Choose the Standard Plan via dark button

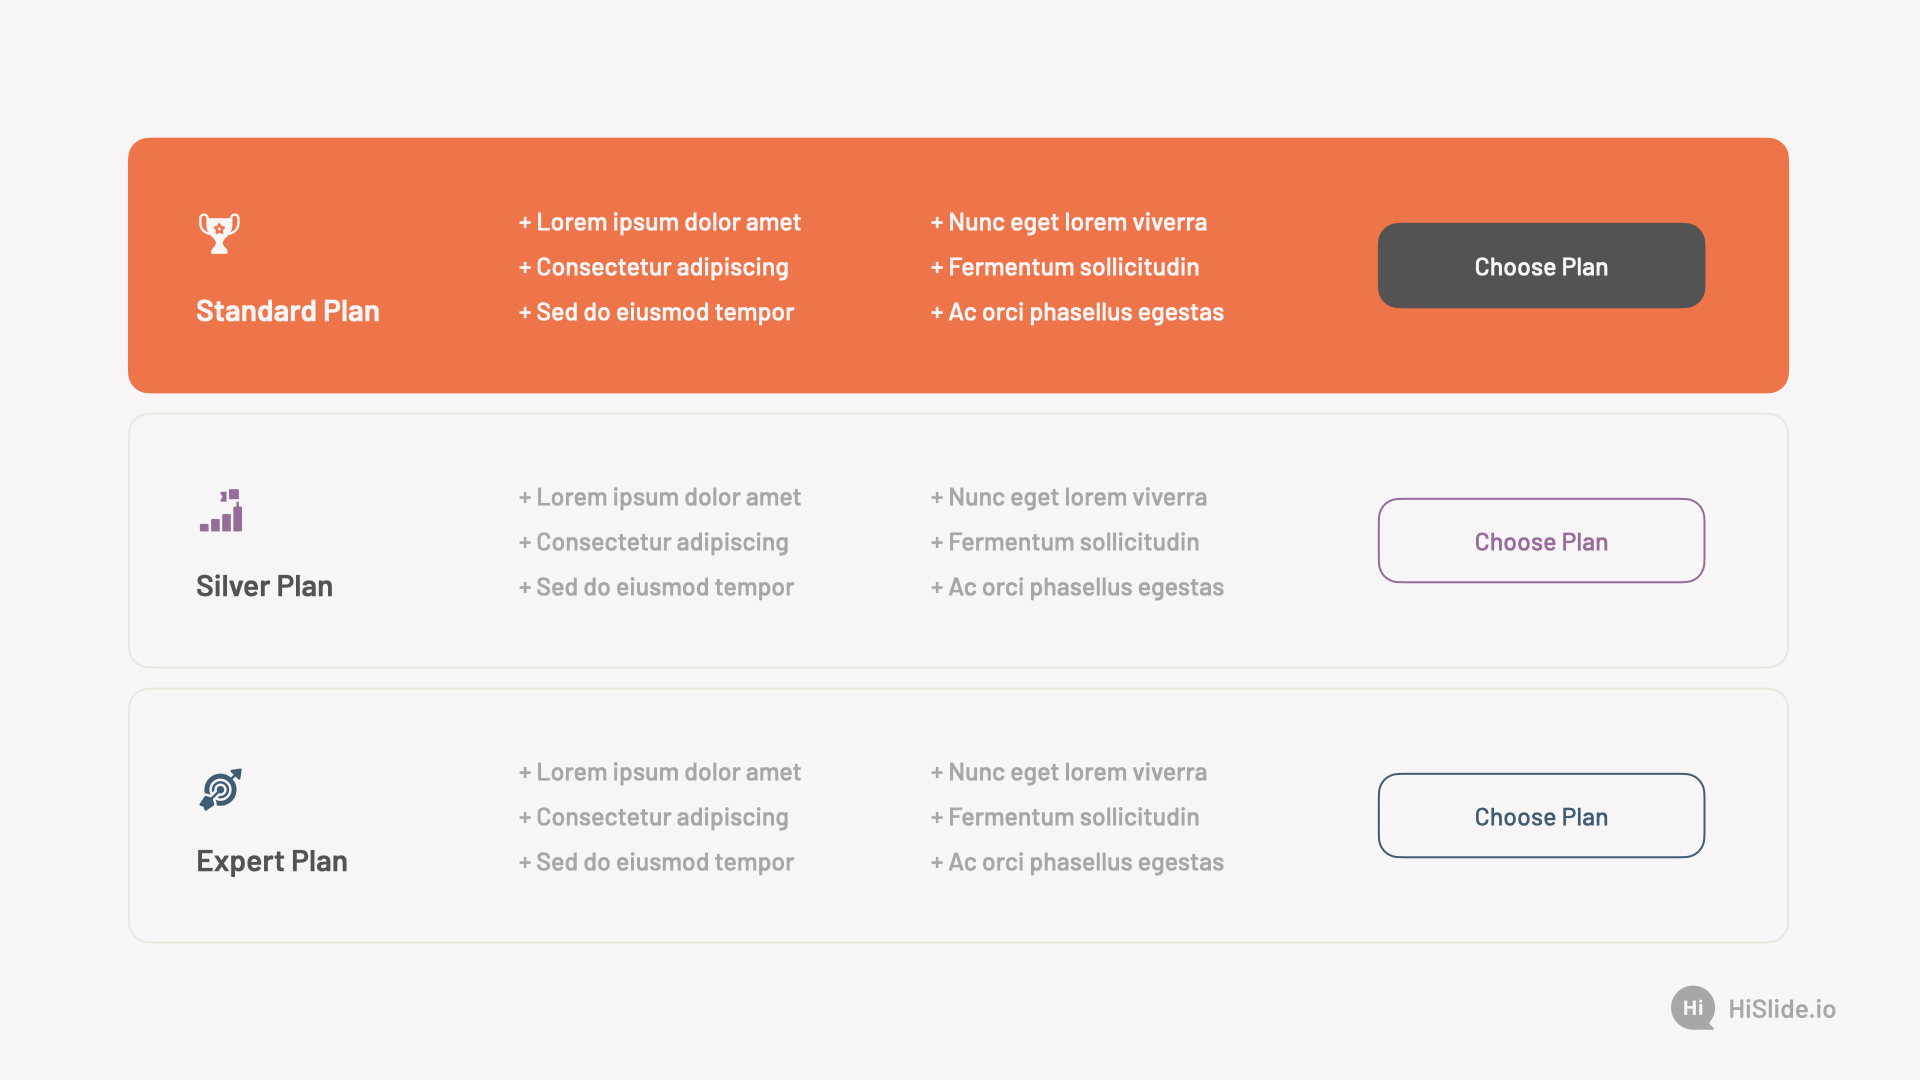1541,265
